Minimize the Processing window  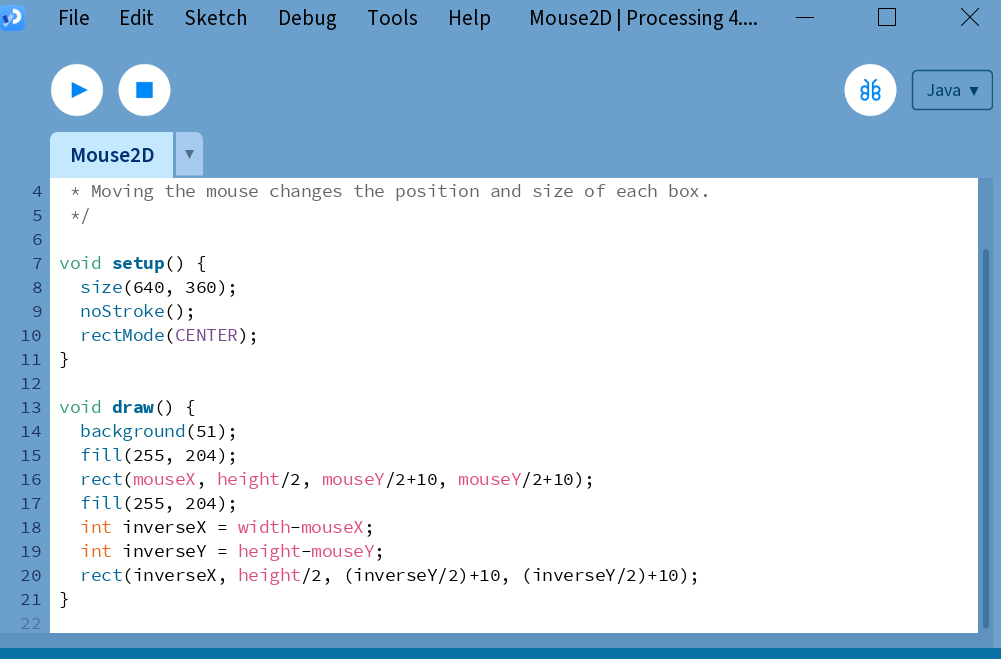(805, 17)
